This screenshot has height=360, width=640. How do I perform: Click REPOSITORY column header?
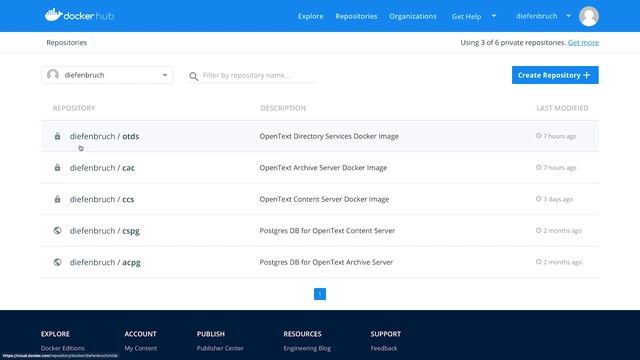[x=74, y=108]
